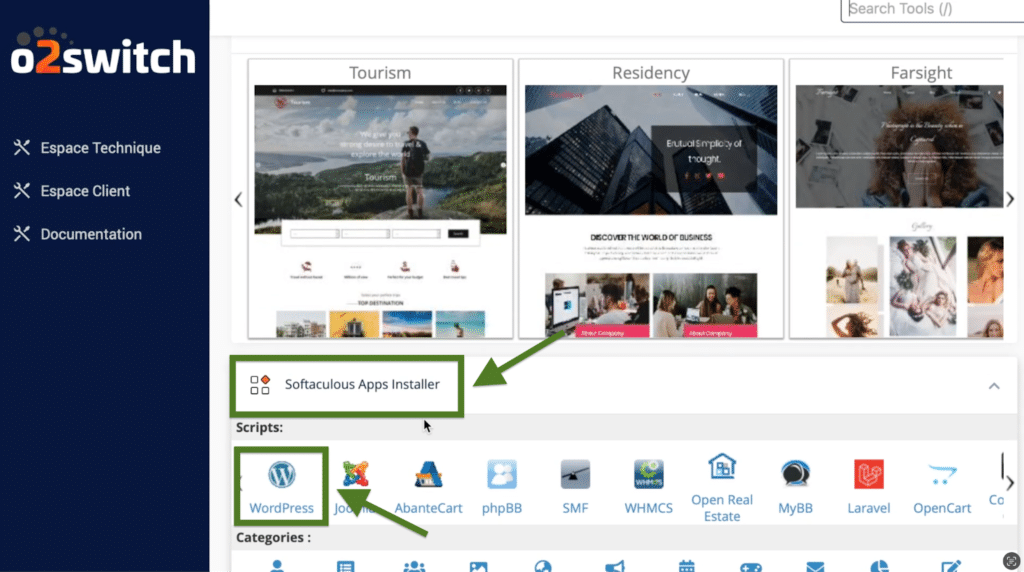Open the OpenCart script icon
Screen dimensions: 1024x572
pyautogui.click(x=942, y=475)
